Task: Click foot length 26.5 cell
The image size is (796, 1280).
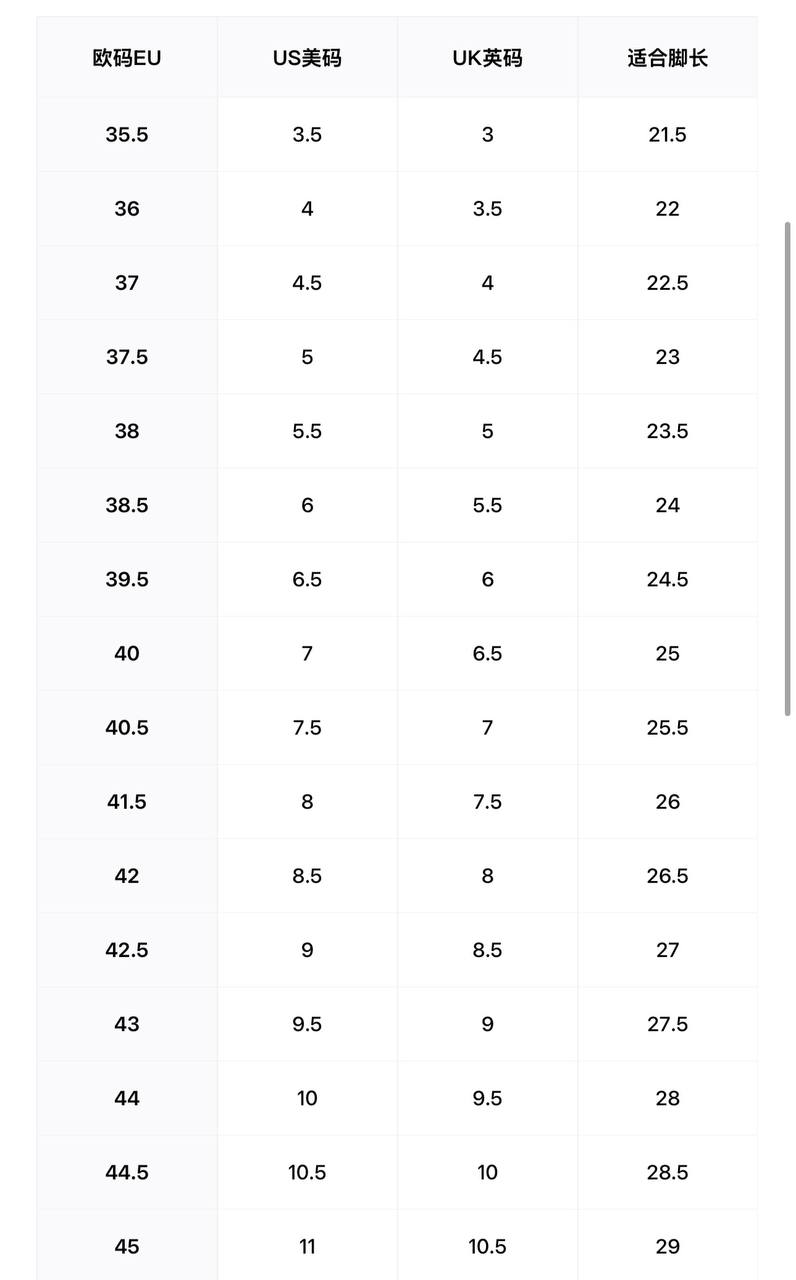Action: point(667,876)
